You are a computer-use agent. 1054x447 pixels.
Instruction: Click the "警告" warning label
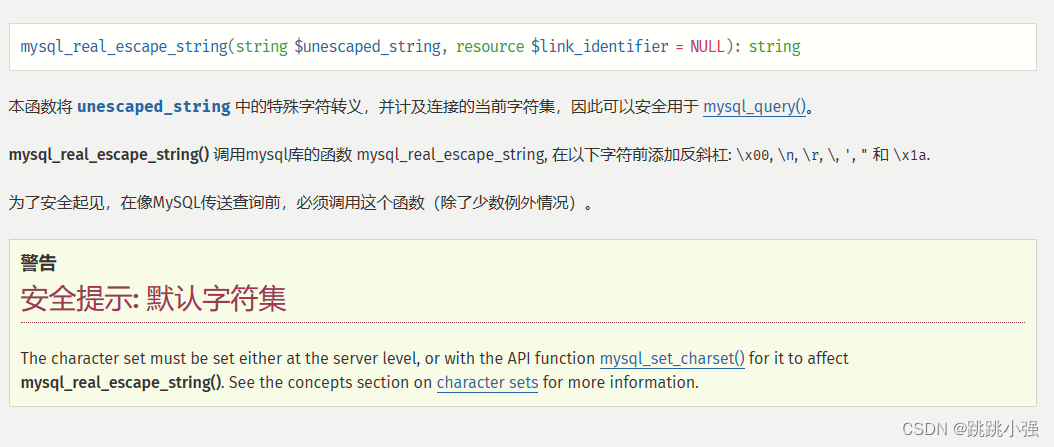pyautogui.click(x=38, y=263)
